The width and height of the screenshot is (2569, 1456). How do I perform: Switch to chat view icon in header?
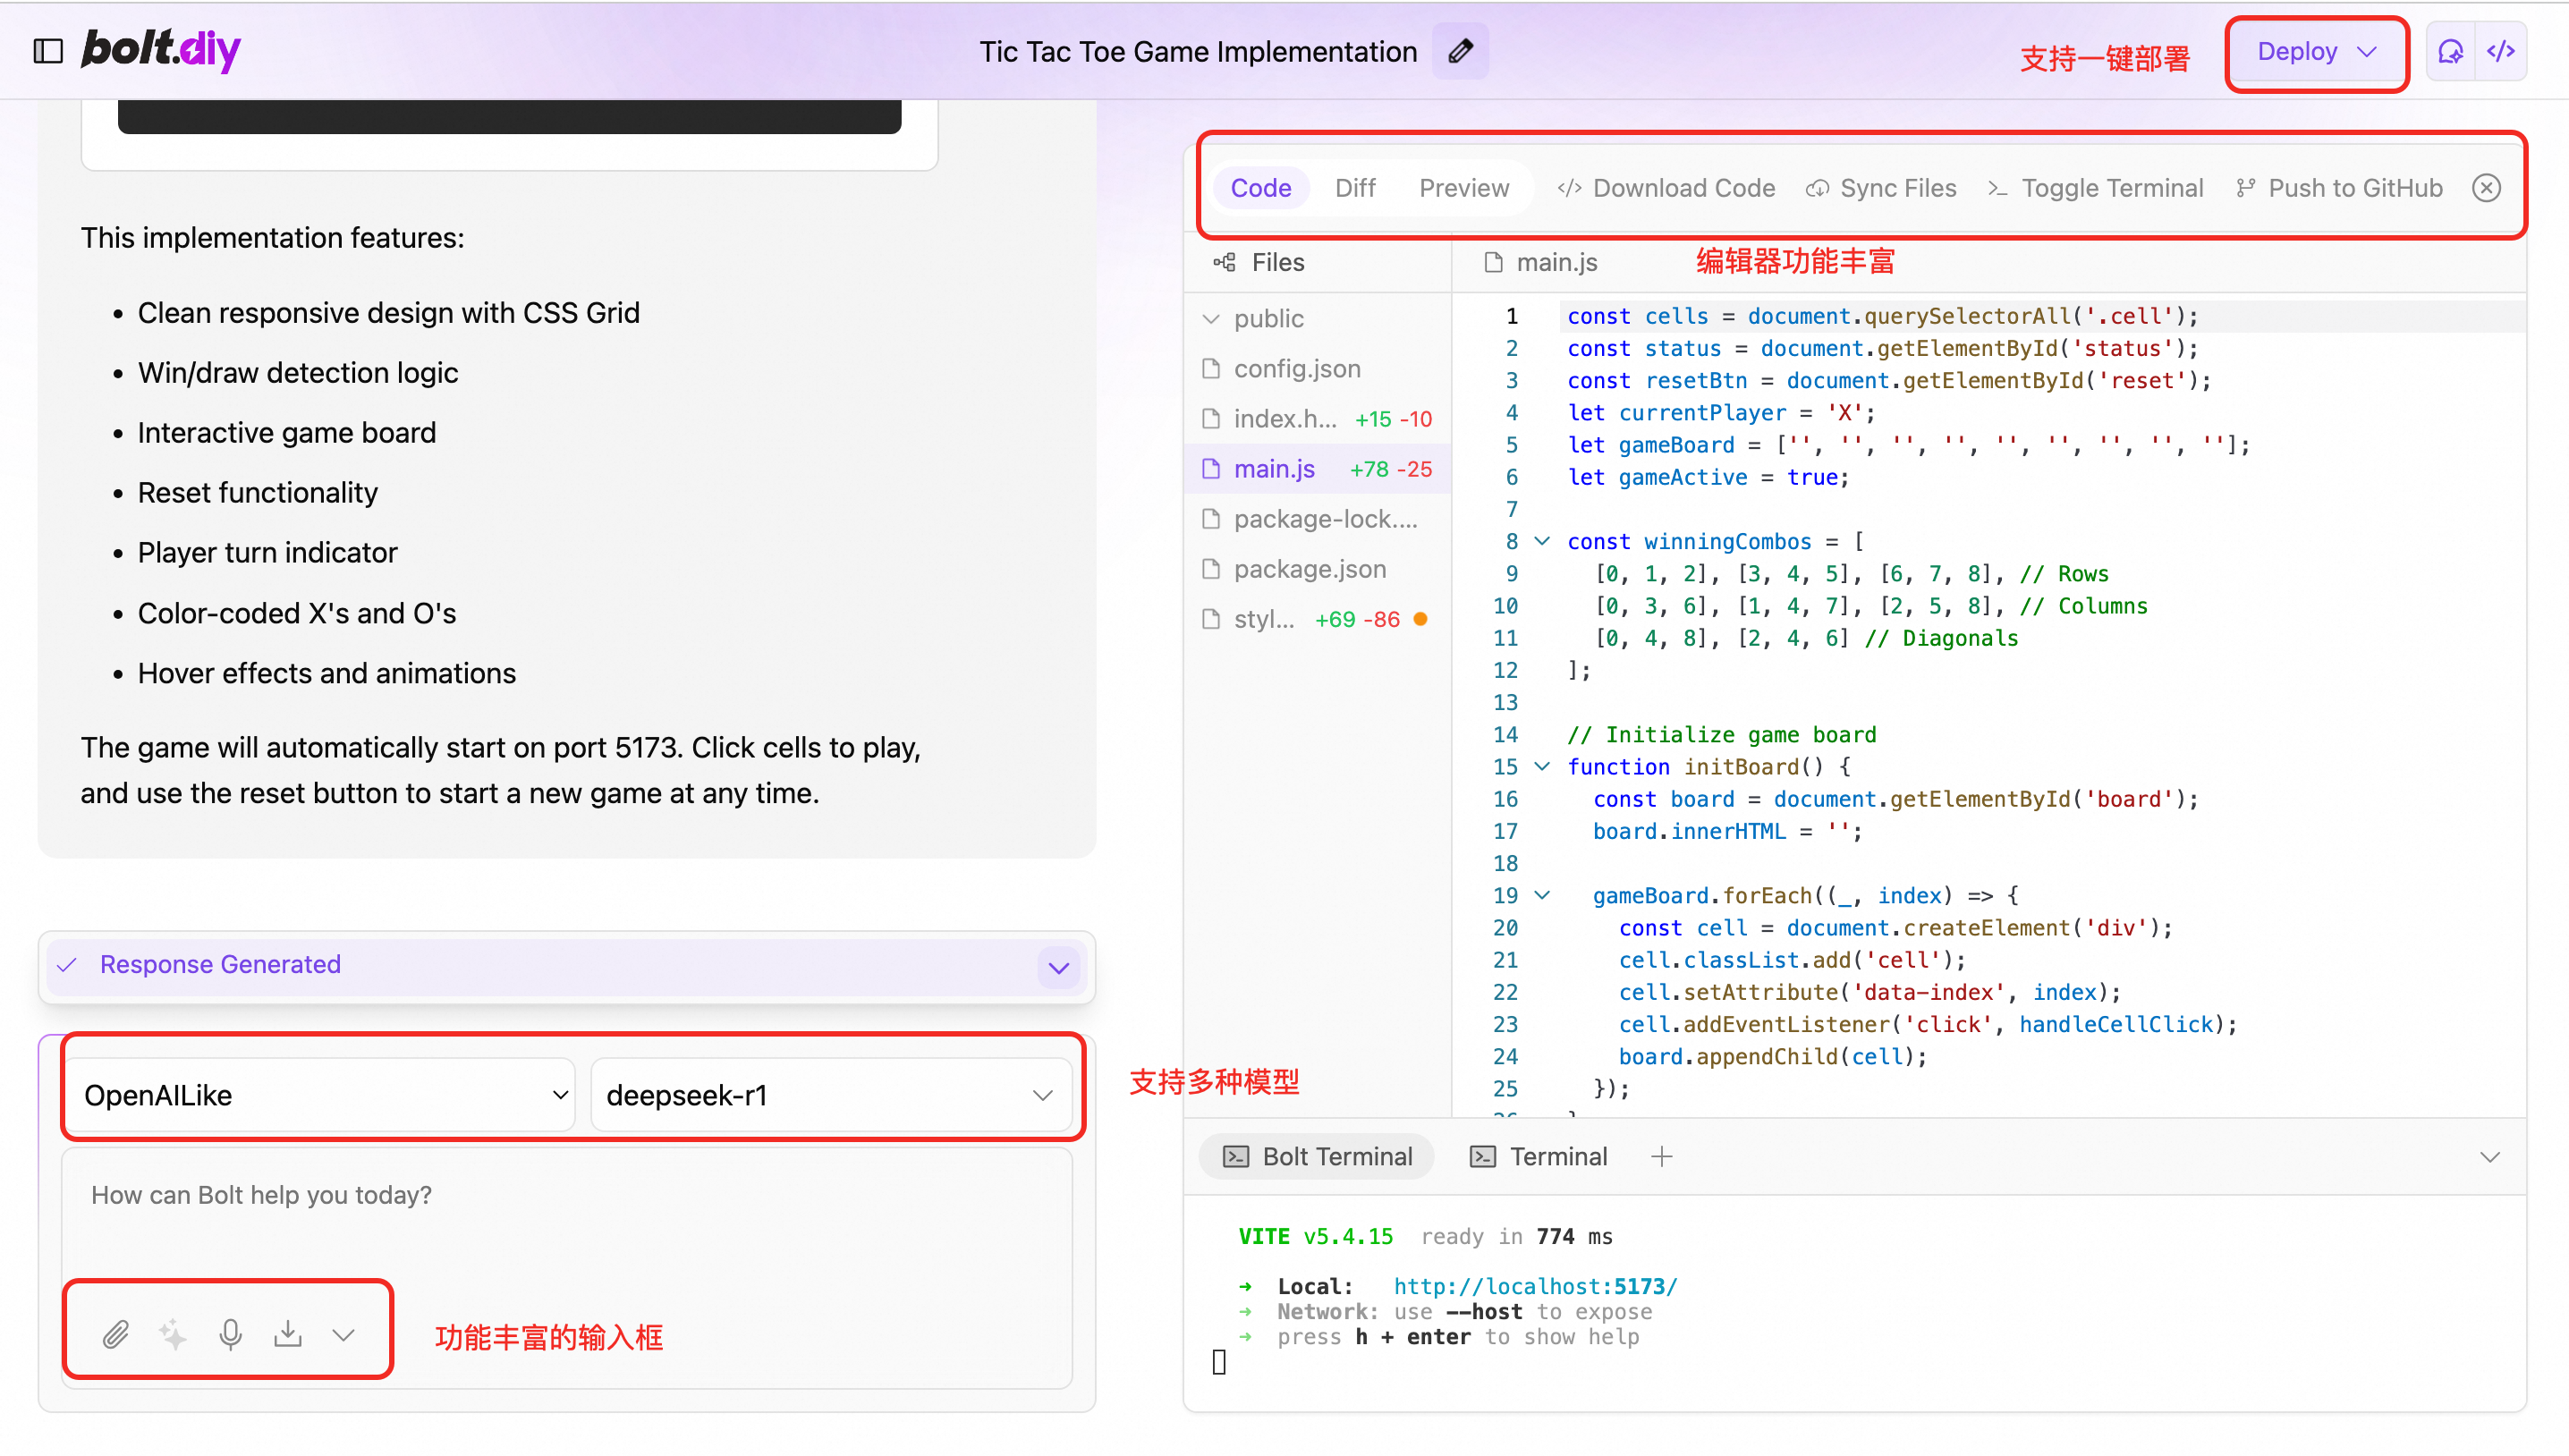pos(2450,51)
